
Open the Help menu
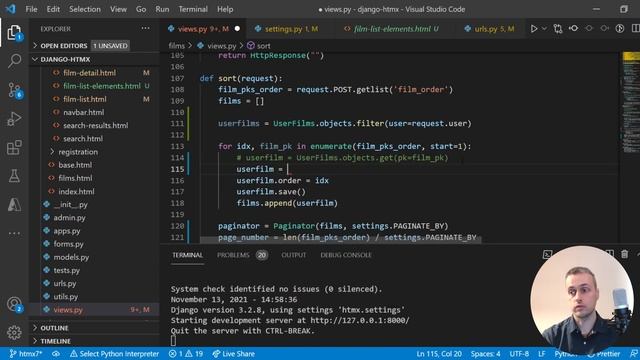pos(225,9)
